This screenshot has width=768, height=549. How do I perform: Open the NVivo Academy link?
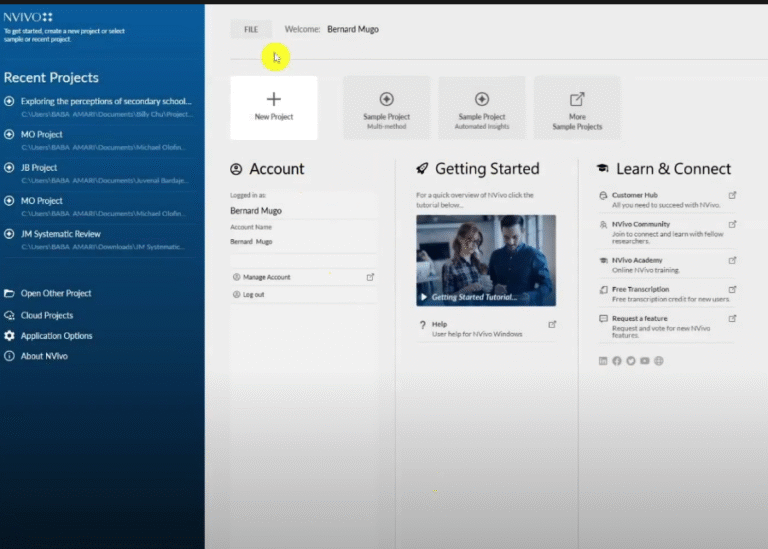637,260
